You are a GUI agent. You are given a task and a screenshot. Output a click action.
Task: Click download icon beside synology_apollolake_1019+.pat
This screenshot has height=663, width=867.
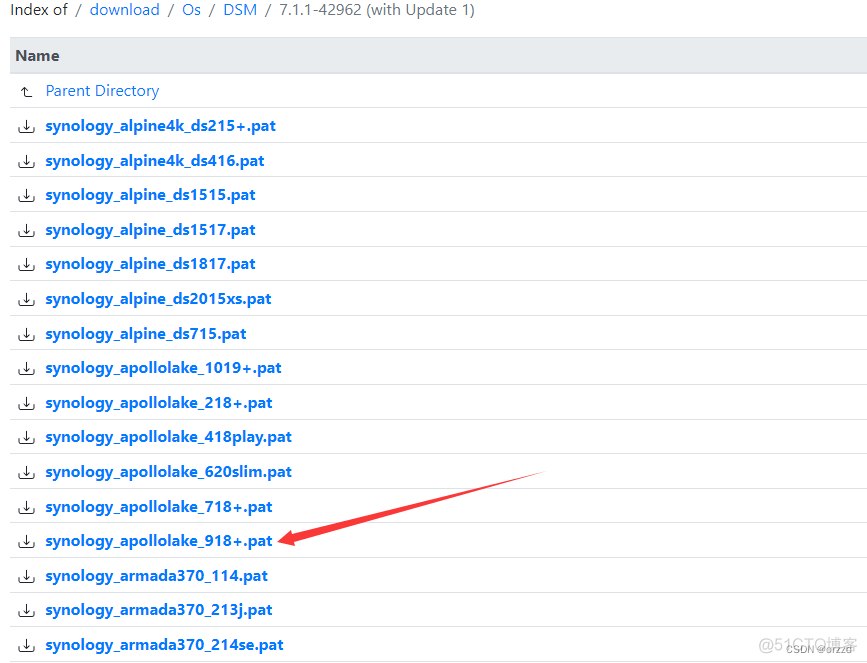coord(27,369)
